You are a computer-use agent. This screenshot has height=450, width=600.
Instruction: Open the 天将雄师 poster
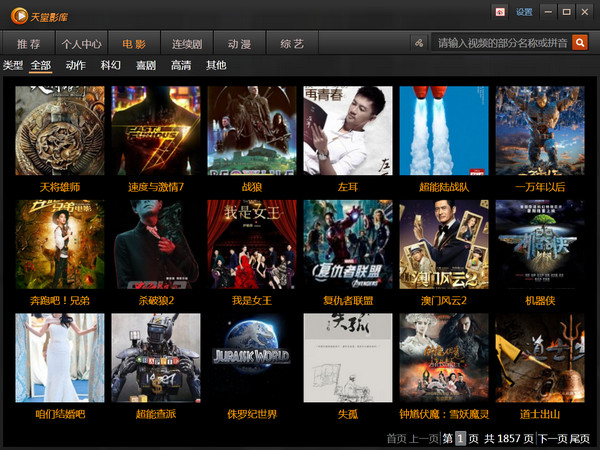click(x=60, y=130)
